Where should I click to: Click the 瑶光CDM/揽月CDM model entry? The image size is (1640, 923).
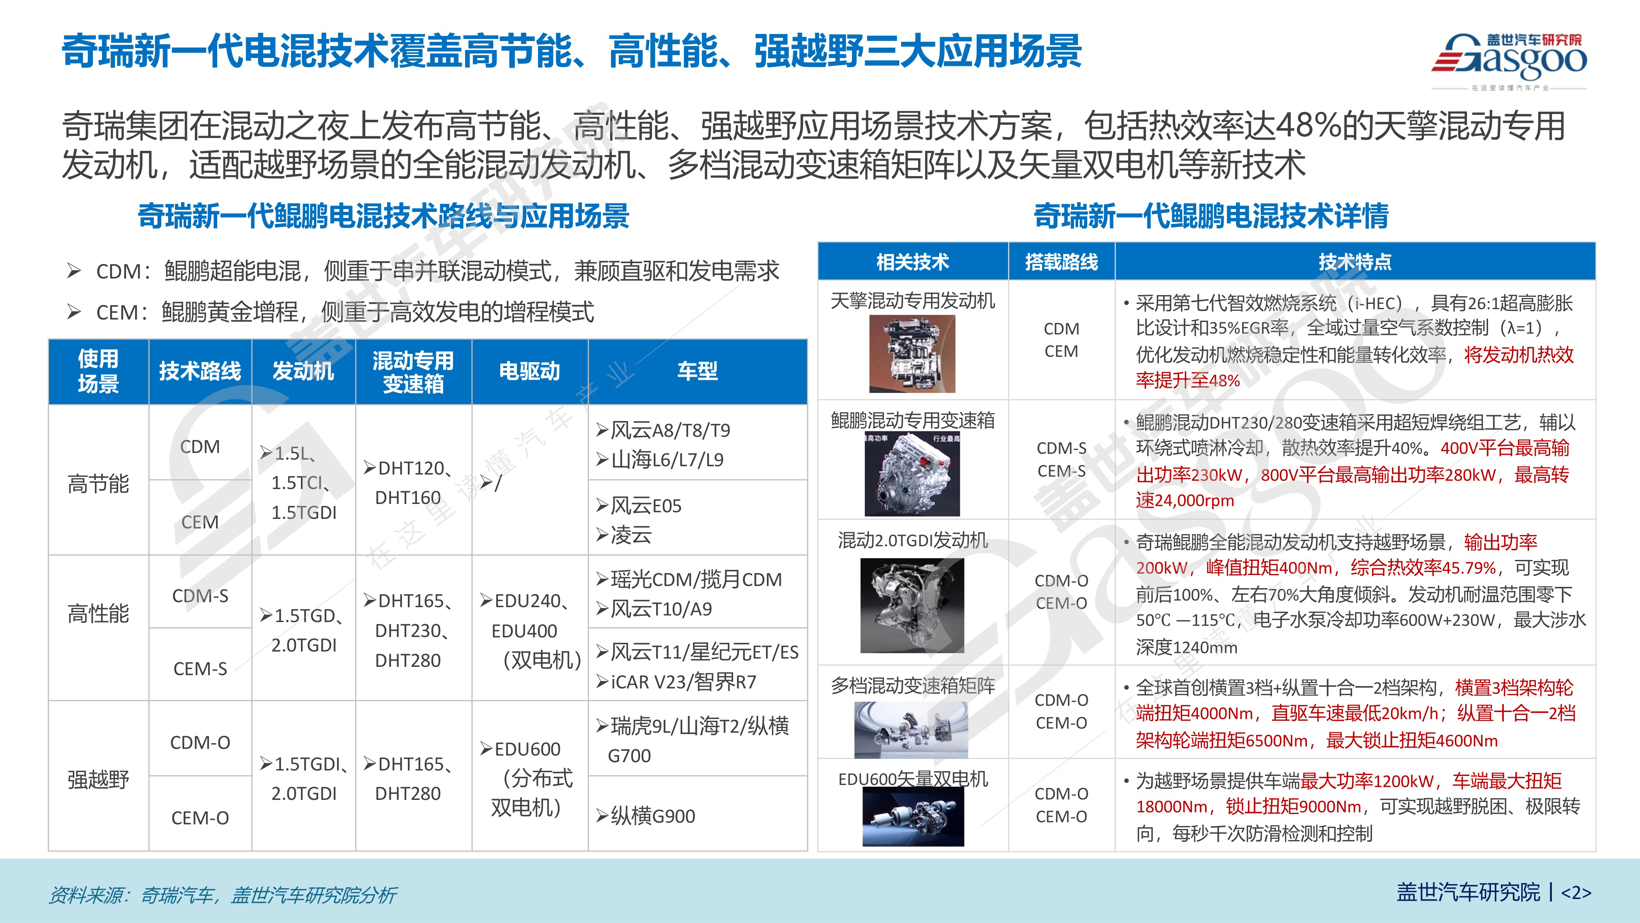coord(689,580)
